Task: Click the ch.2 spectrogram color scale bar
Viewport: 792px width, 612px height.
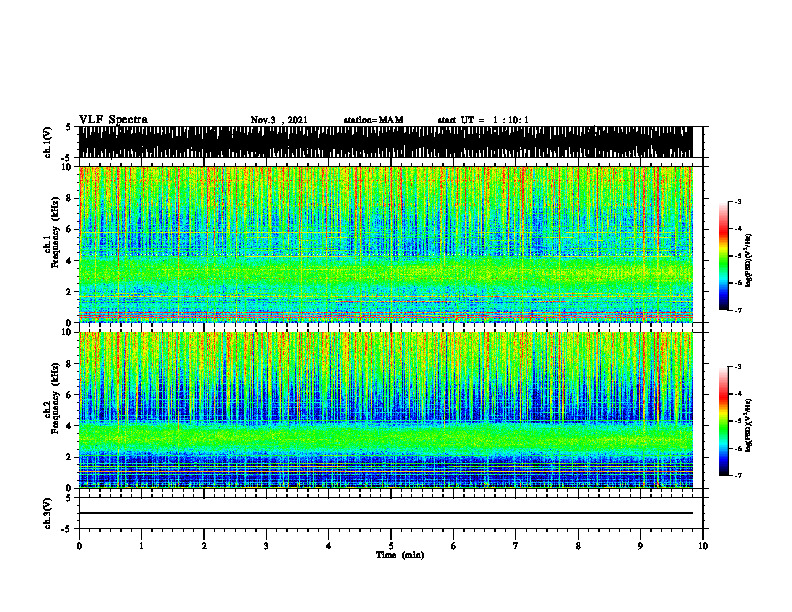Action: pos(723,421)
